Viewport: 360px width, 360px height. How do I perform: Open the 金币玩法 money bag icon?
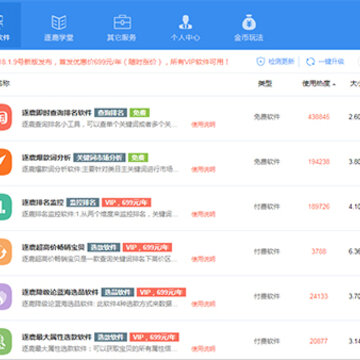249,22
